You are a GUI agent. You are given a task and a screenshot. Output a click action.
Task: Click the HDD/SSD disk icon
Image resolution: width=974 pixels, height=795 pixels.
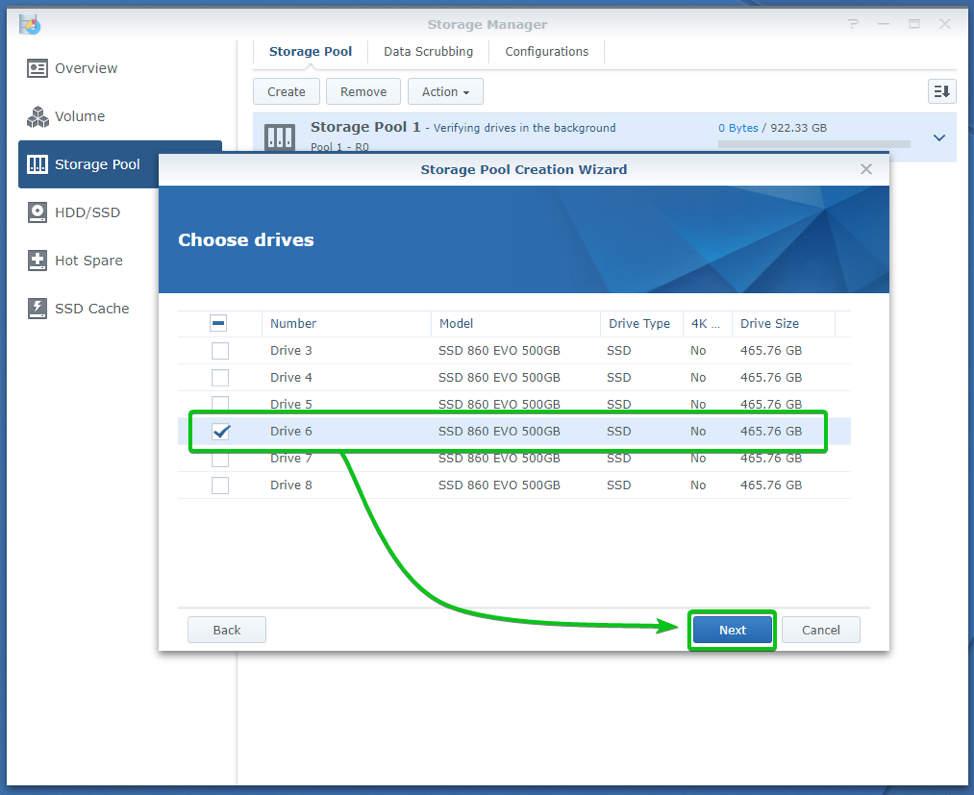[x=38, y=212]
